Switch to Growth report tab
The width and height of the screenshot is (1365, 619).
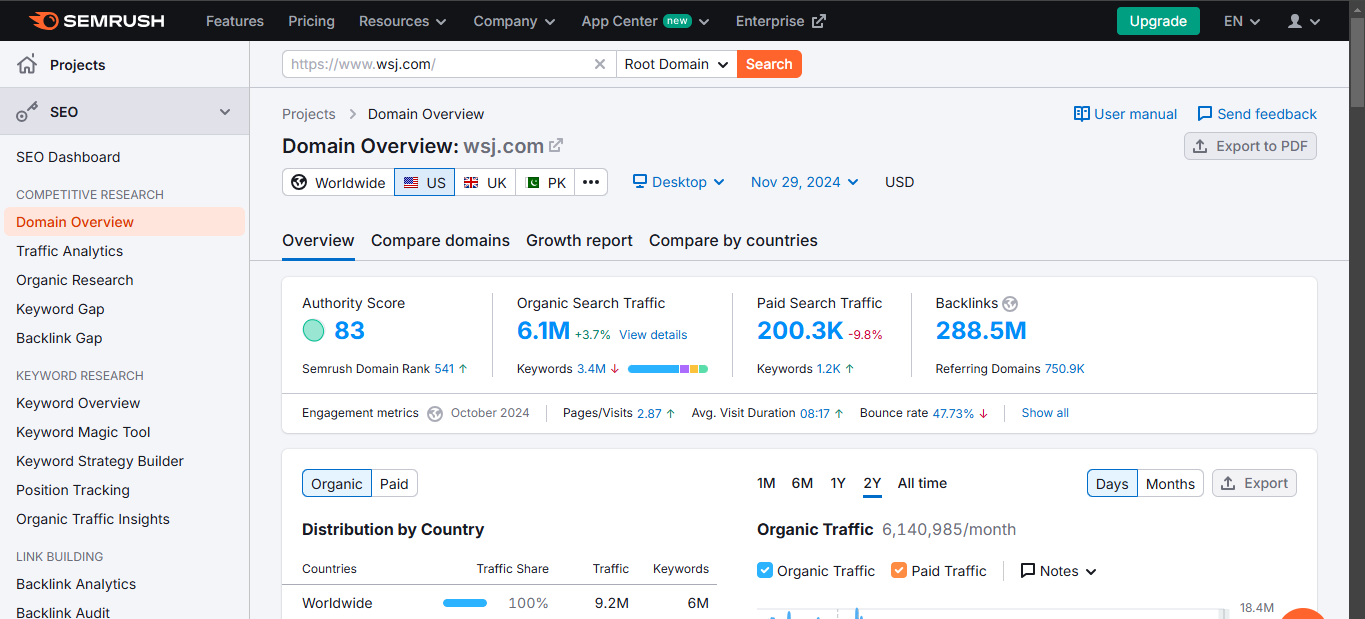click(579, 240)
